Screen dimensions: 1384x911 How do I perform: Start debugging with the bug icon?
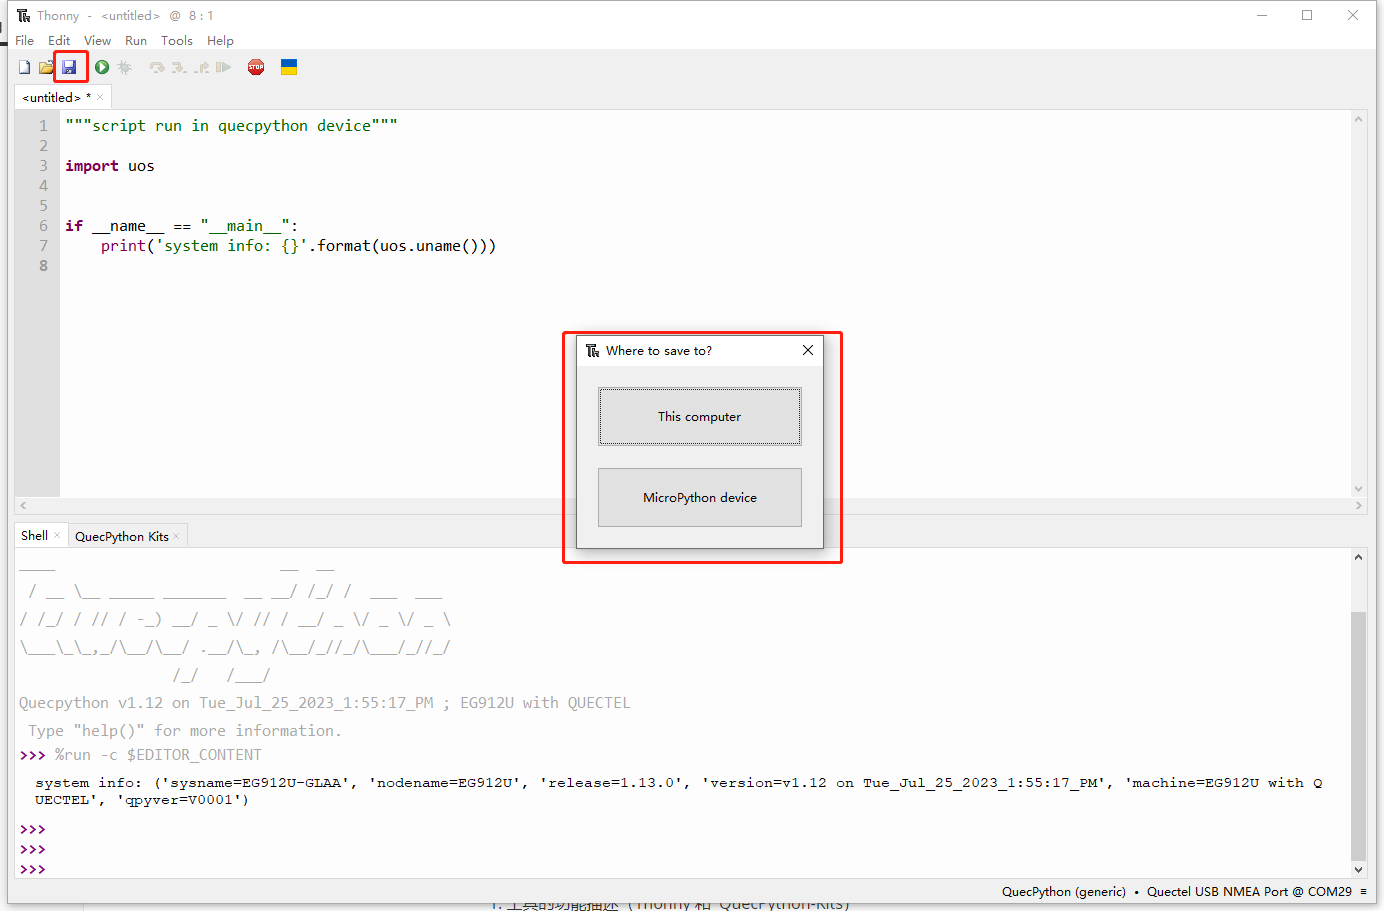pyautogui.click(x=125, y=67)
